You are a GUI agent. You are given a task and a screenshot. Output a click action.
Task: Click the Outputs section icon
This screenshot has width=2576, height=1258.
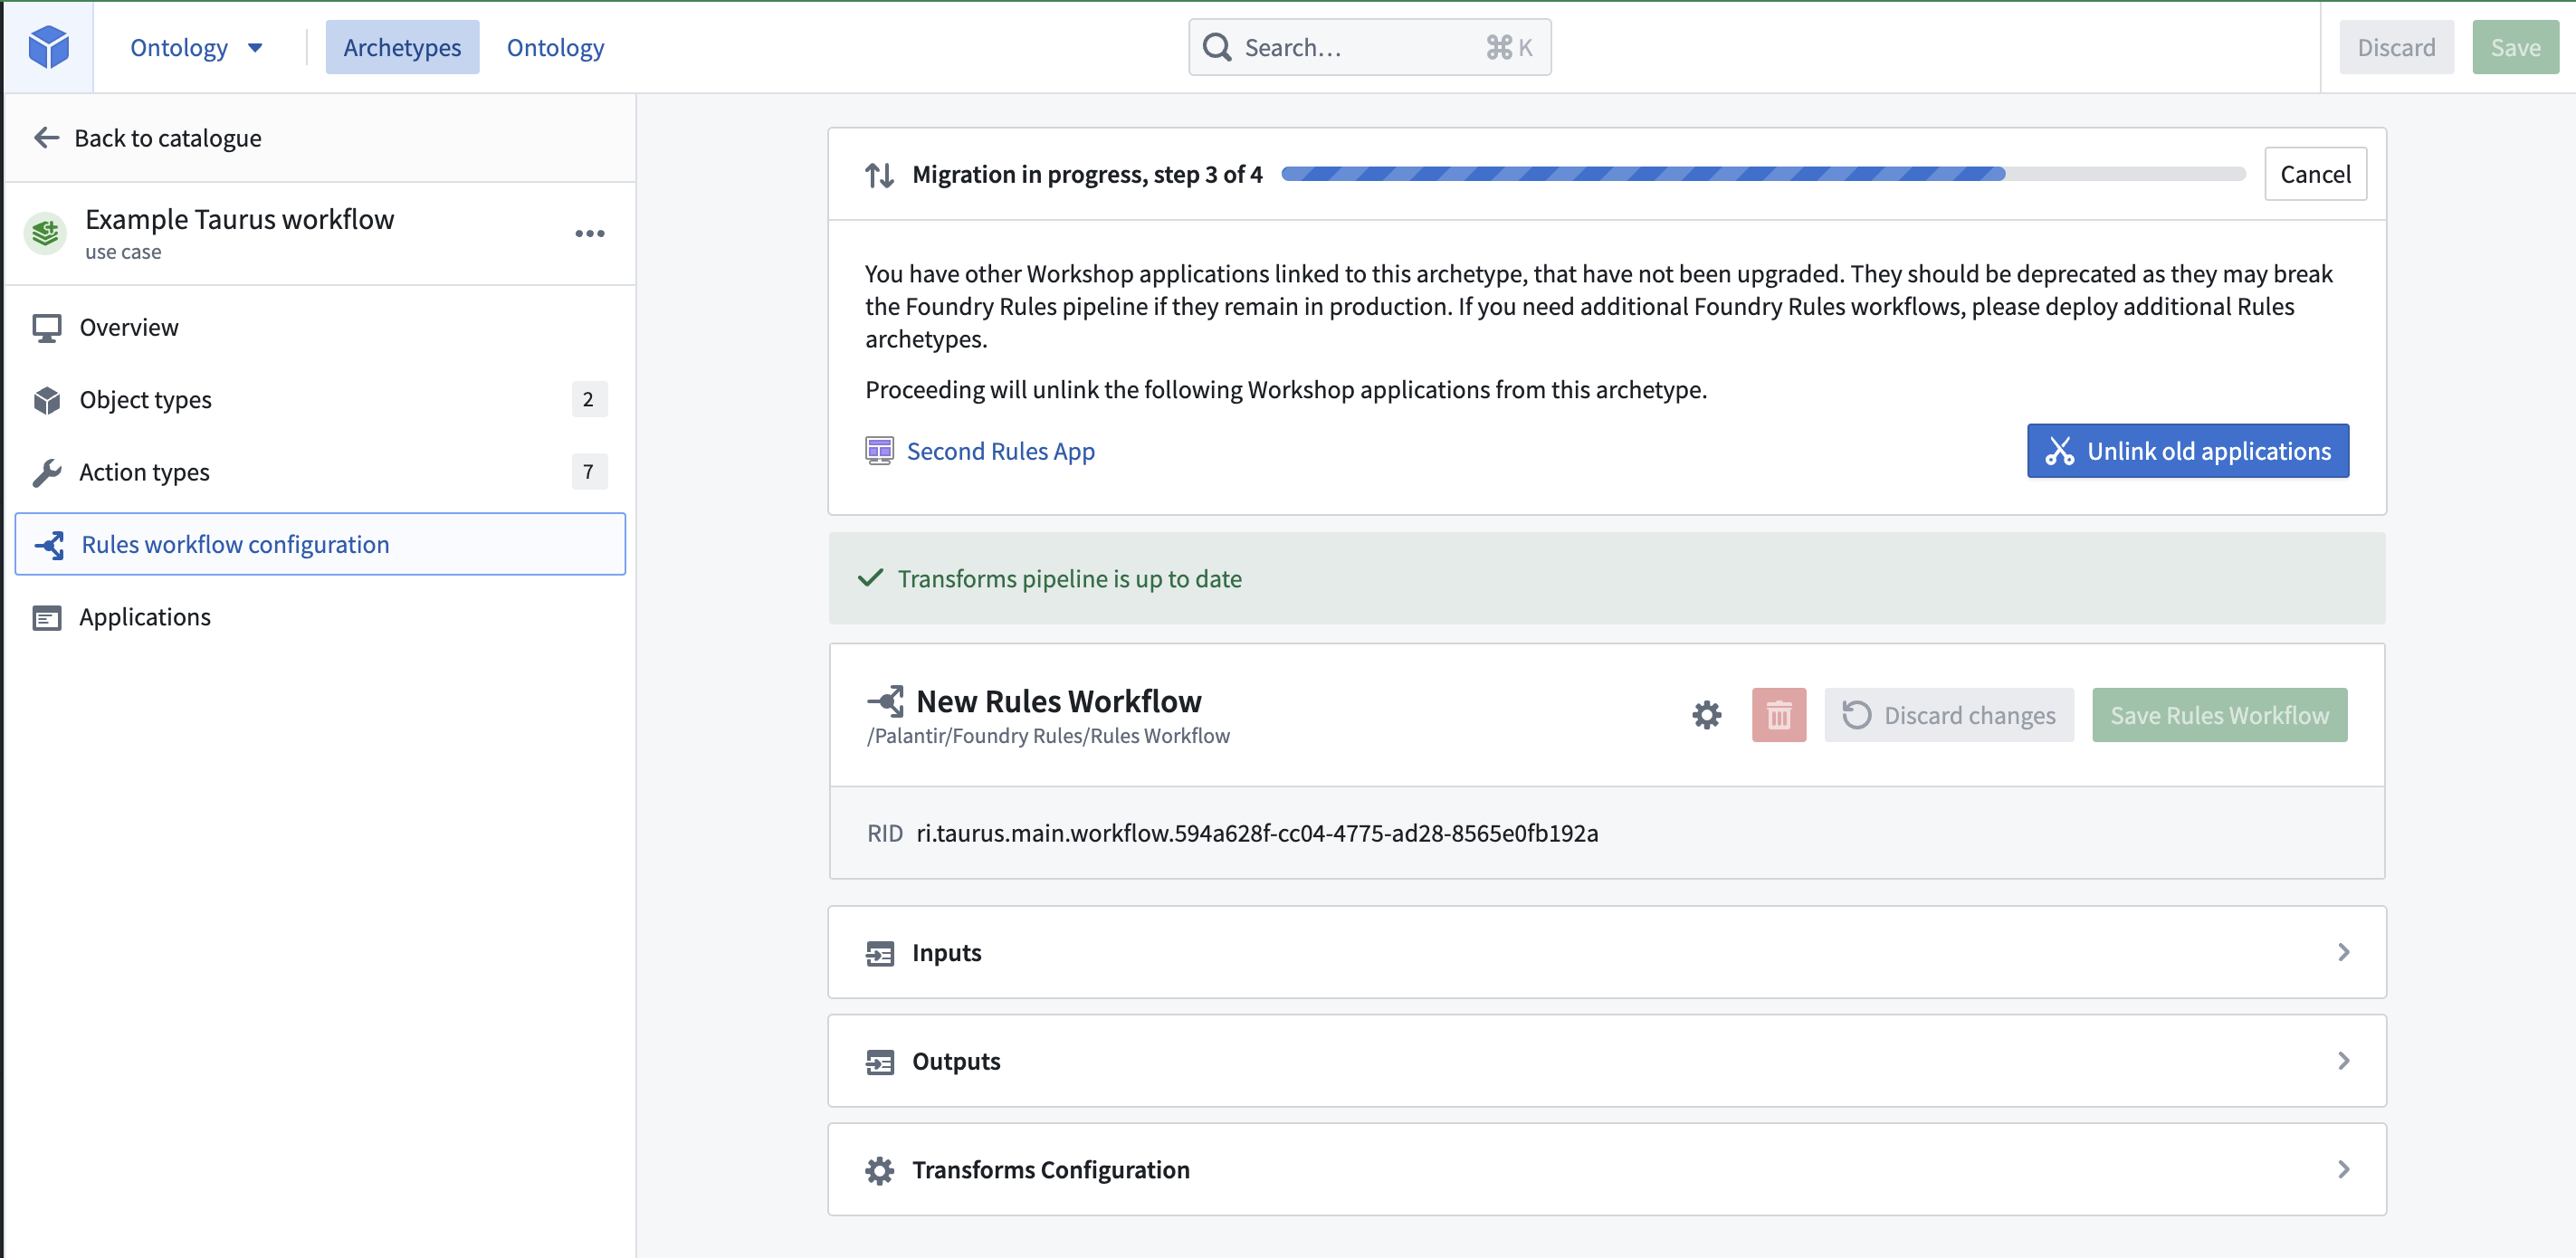879,1060
